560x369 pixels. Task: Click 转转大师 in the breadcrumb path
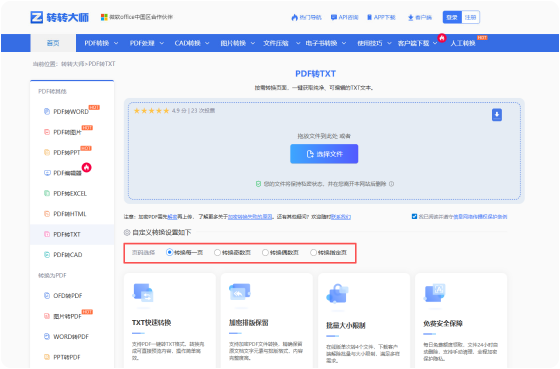[x=72, y=64]
